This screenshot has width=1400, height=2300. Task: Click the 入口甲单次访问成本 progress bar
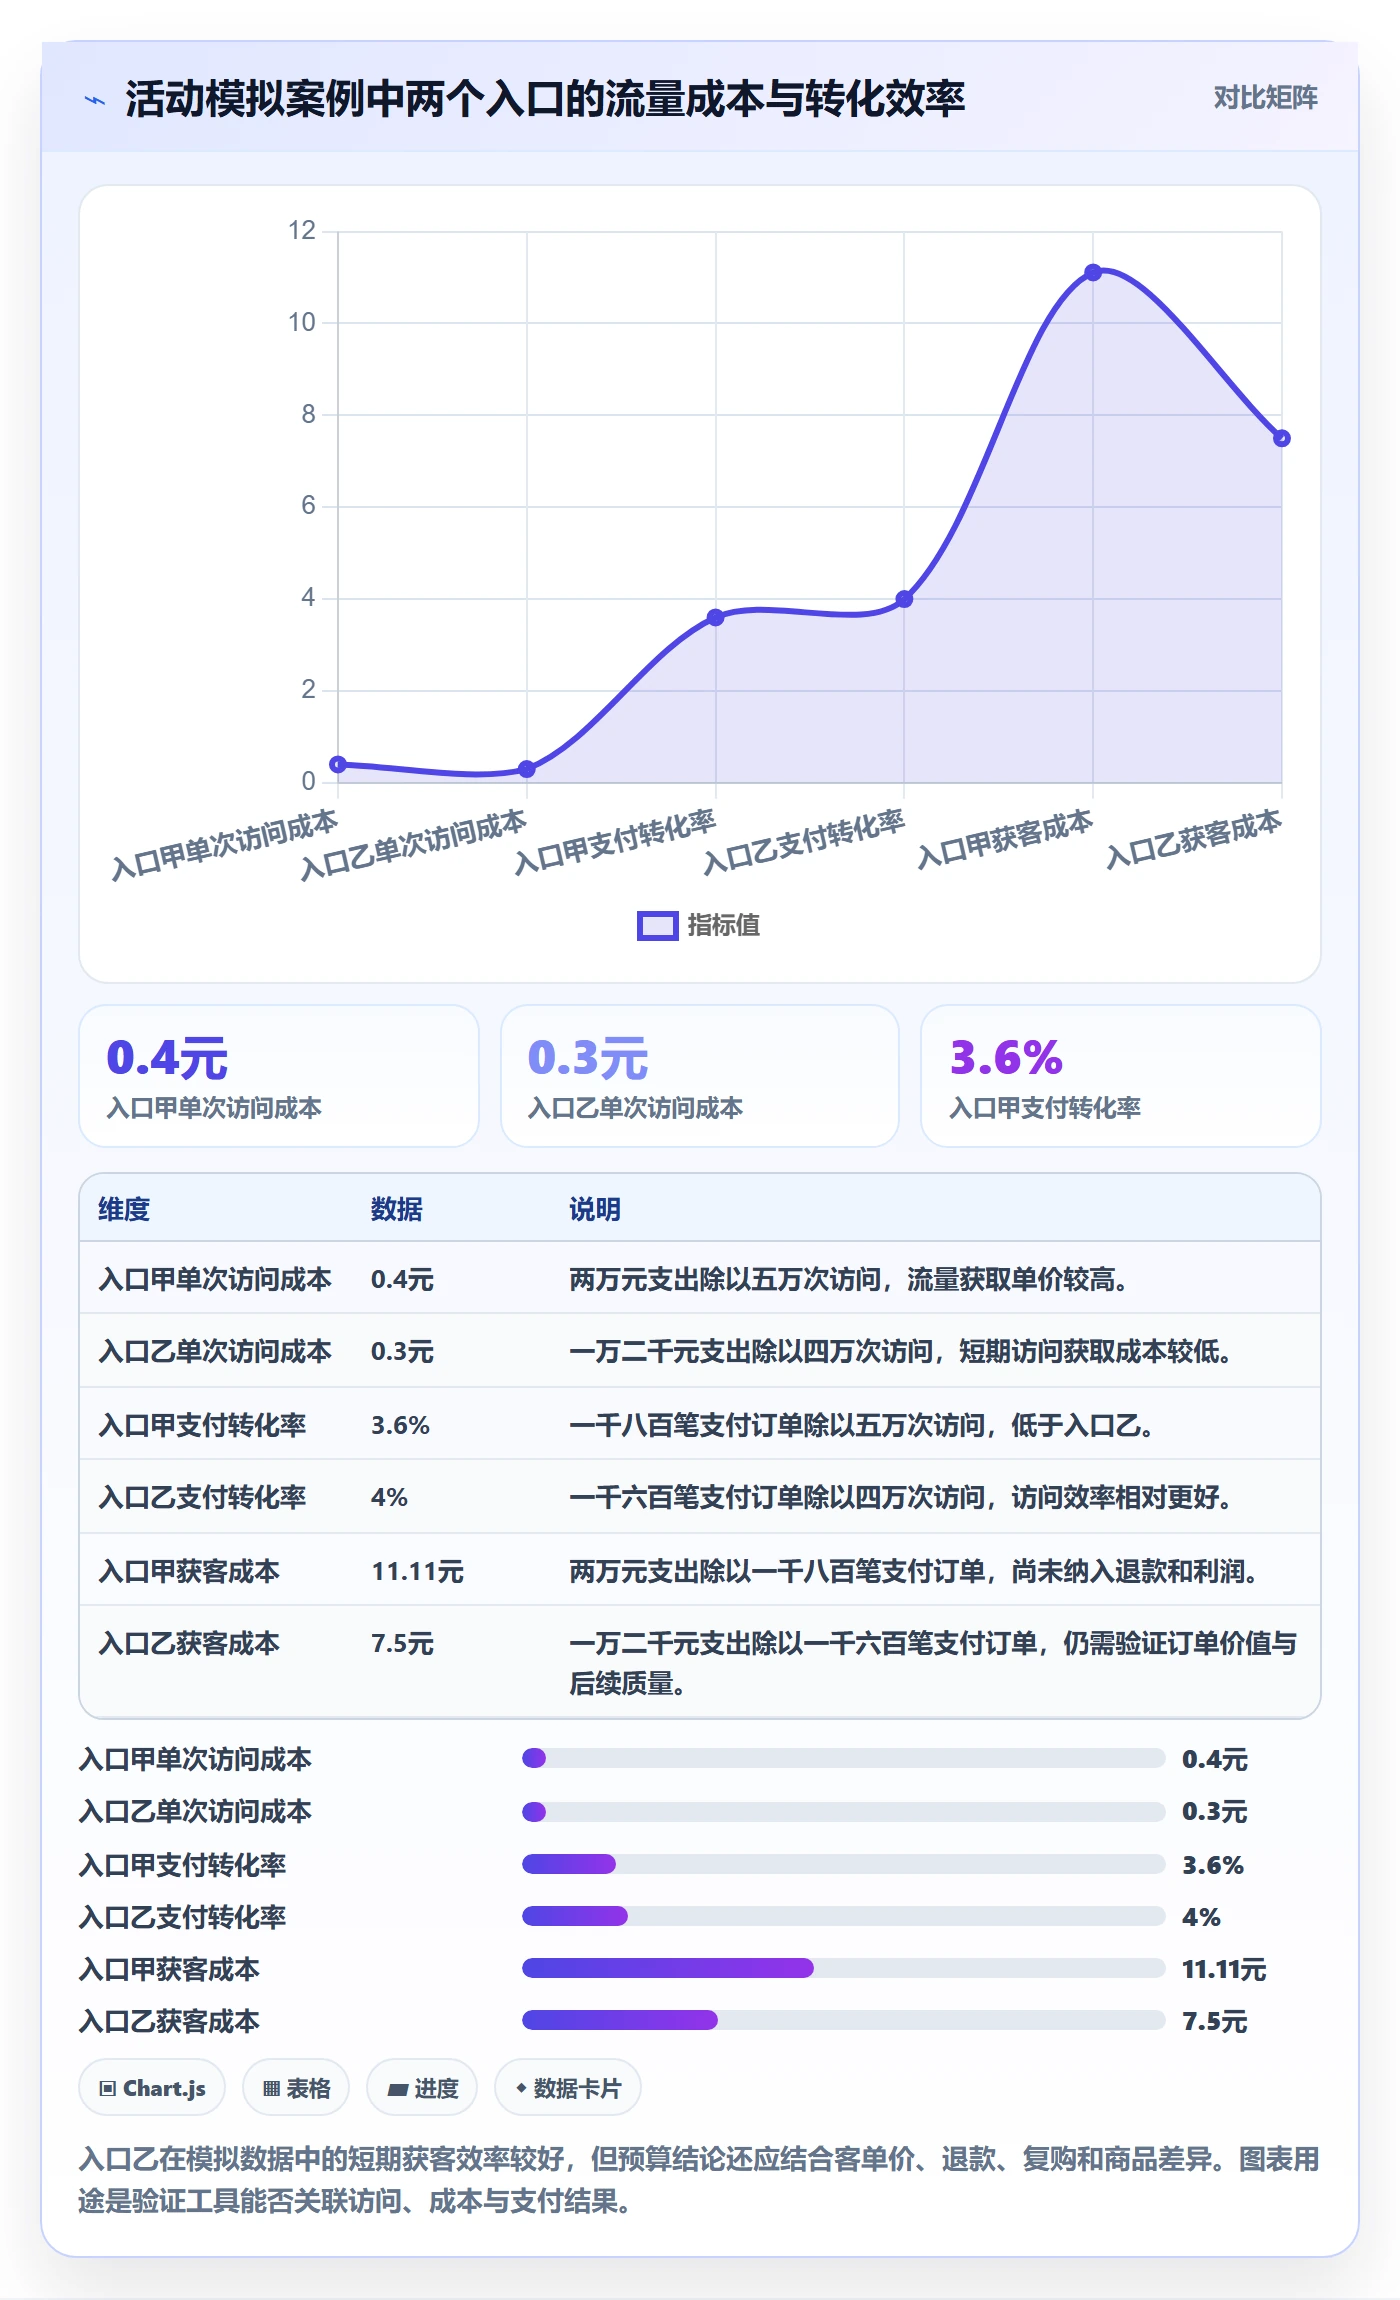click(x=843, y=1758)
